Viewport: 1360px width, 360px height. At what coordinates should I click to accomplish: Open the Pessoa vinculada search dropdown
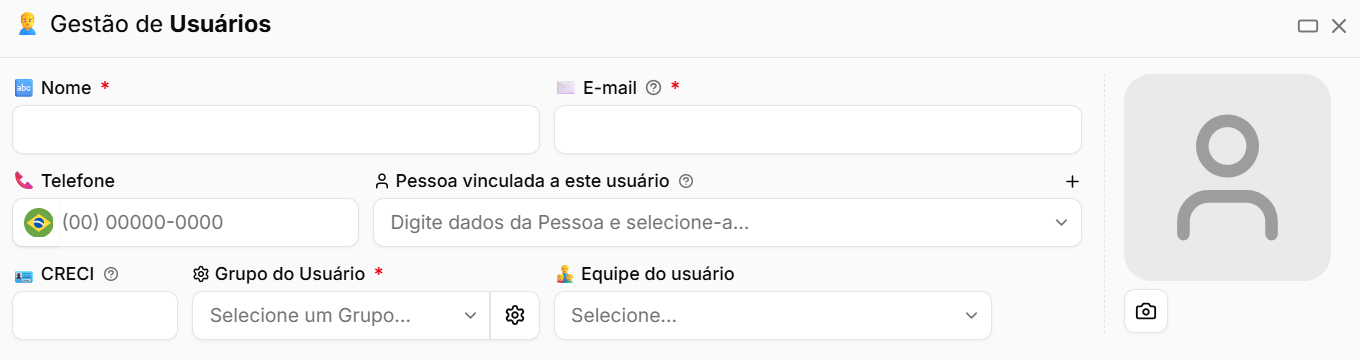click(727, 222)
